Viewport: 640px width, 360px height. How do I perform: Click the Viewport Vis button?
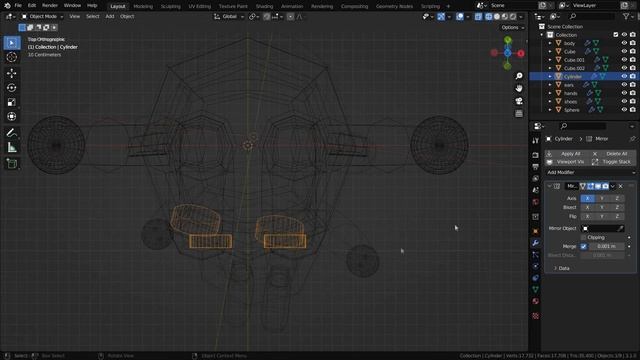click(x=567, y=162)
